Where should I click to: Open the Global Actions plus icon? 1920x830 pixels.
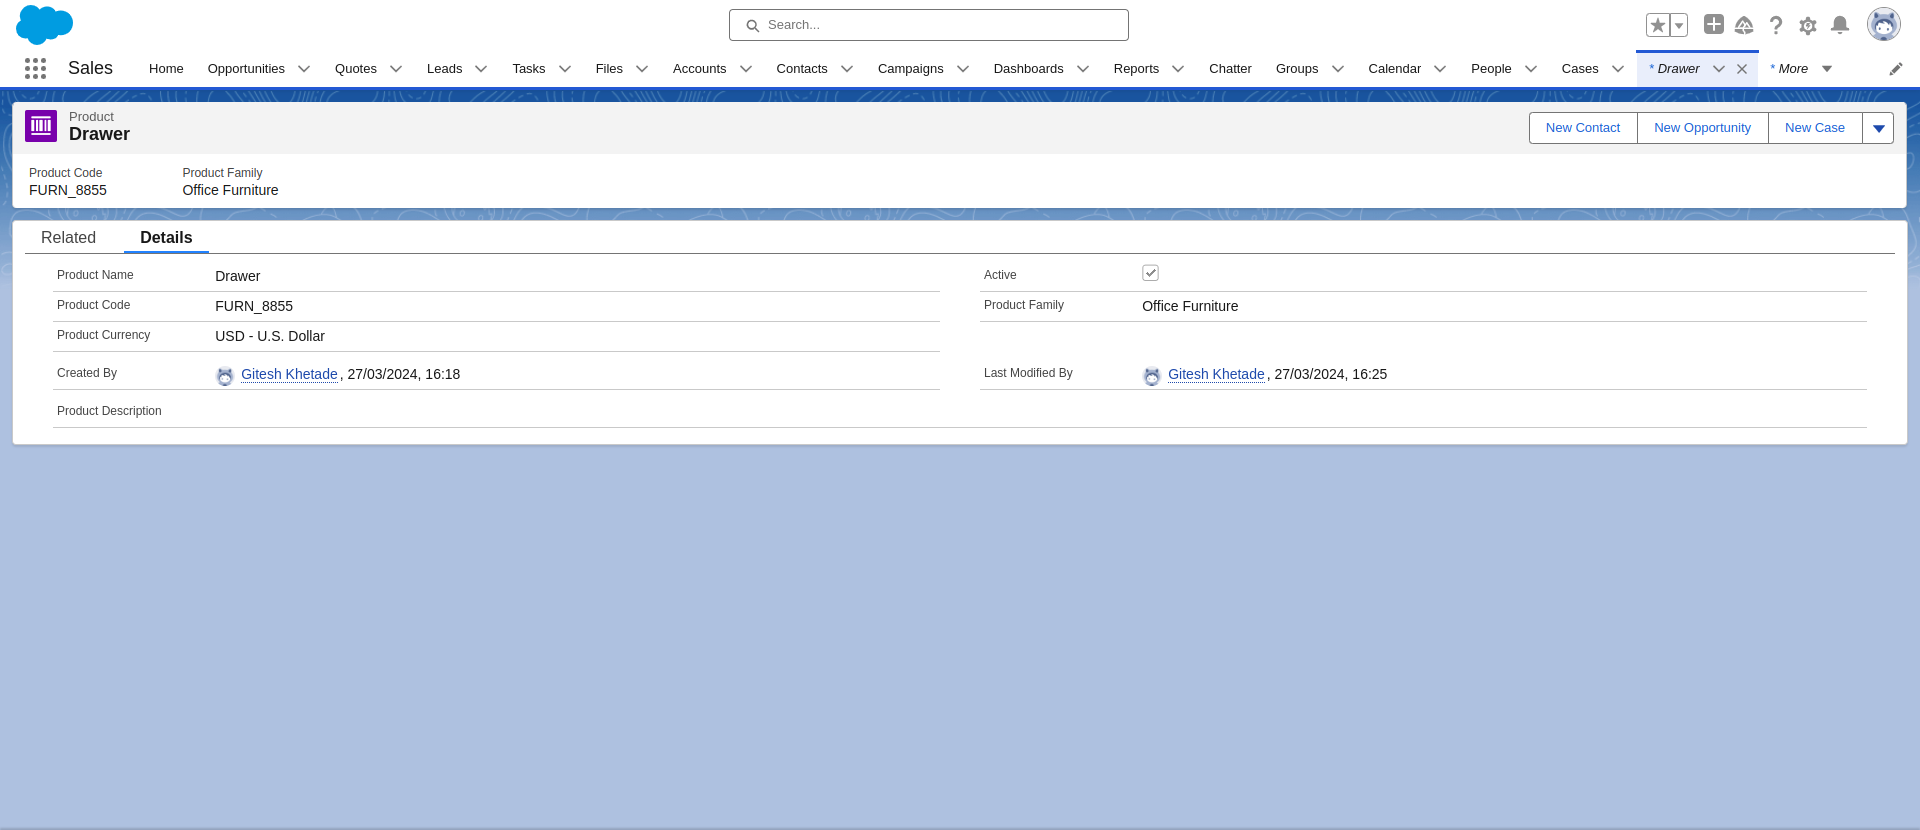tap(1714, 24)
